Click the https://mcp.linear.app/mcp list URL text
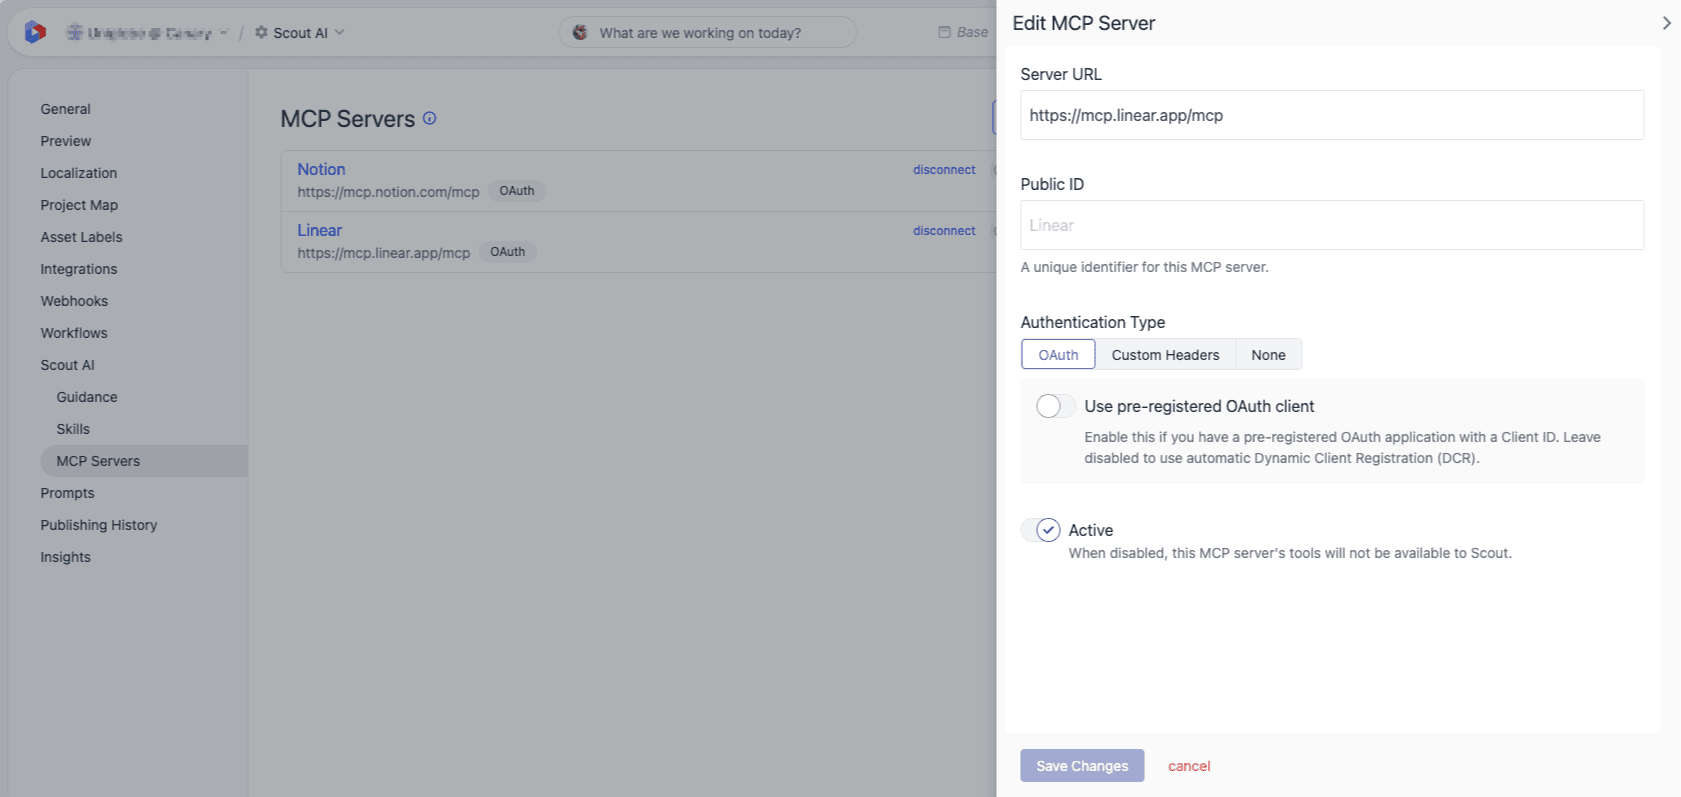Viewport: 1681px width, 797px height. point(383,253)
